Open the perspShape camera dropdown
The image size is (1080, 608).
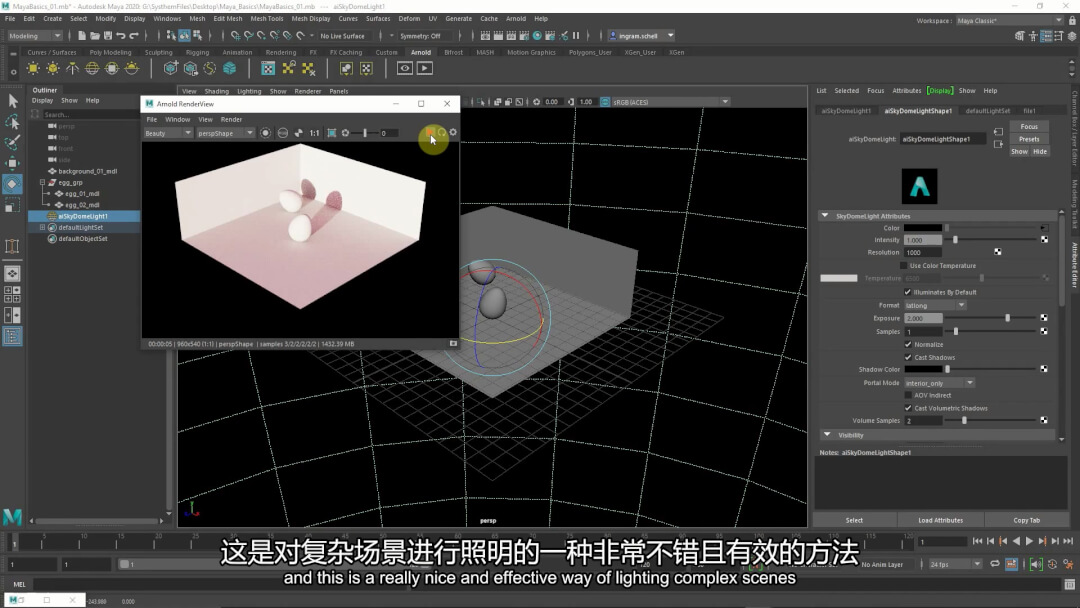[x=225, y=133]
